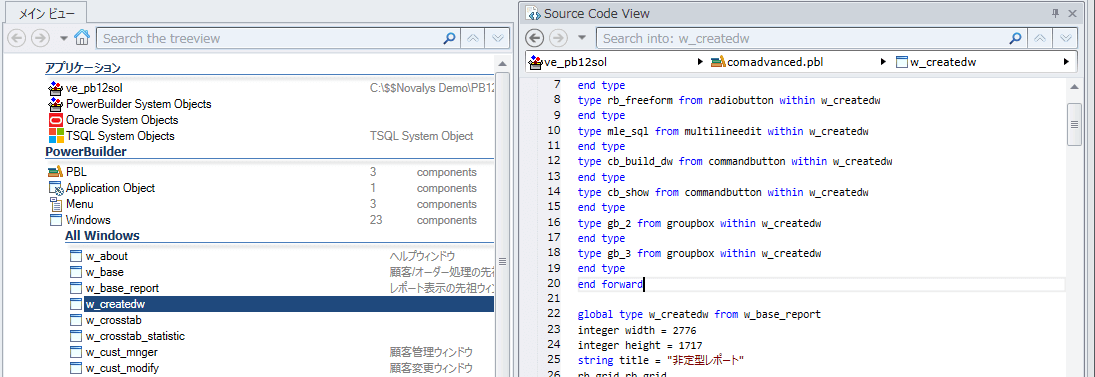
Task: Click code line 25 string title
Action: tap(661, 360)
